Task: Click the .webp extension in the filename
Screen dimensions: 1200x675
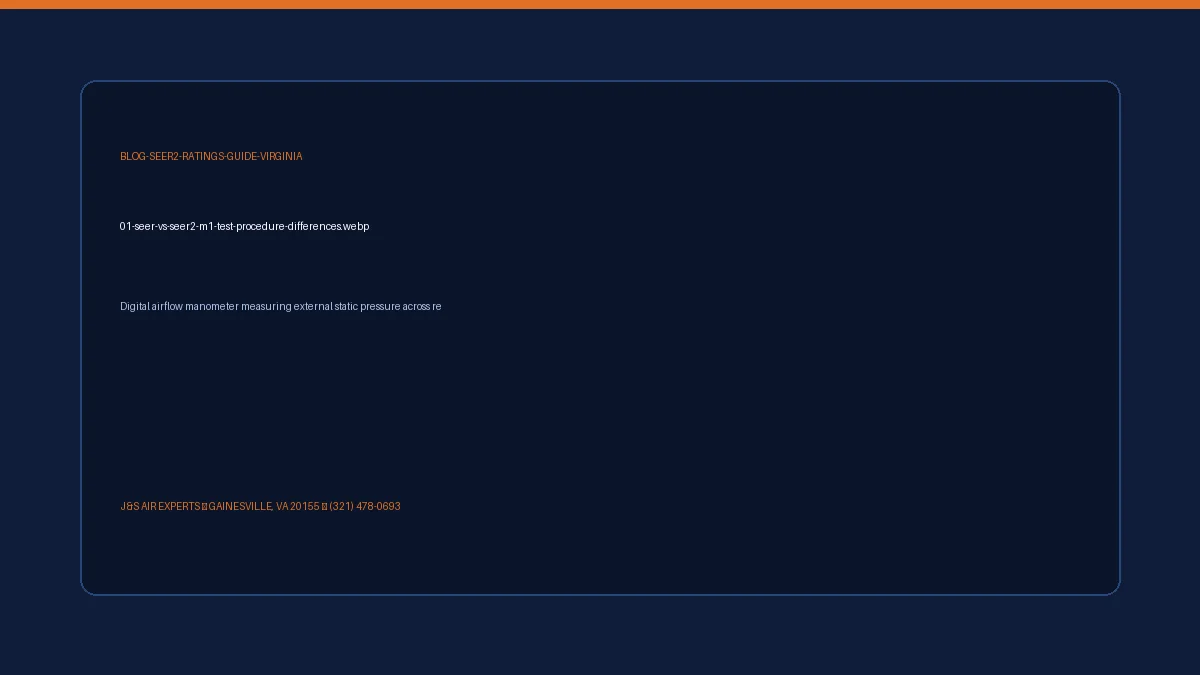Action: (356, 226)
